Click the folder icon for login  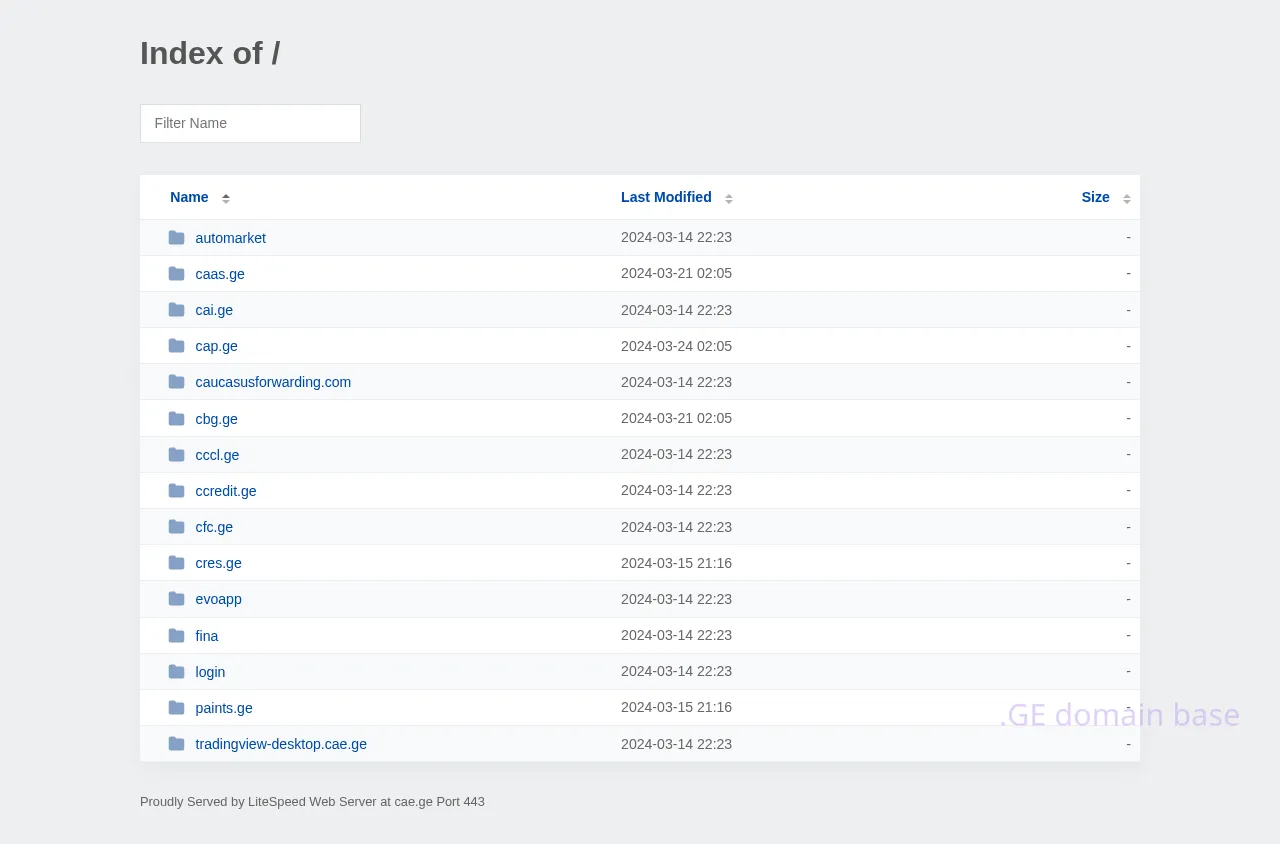[x=177, y=672]
